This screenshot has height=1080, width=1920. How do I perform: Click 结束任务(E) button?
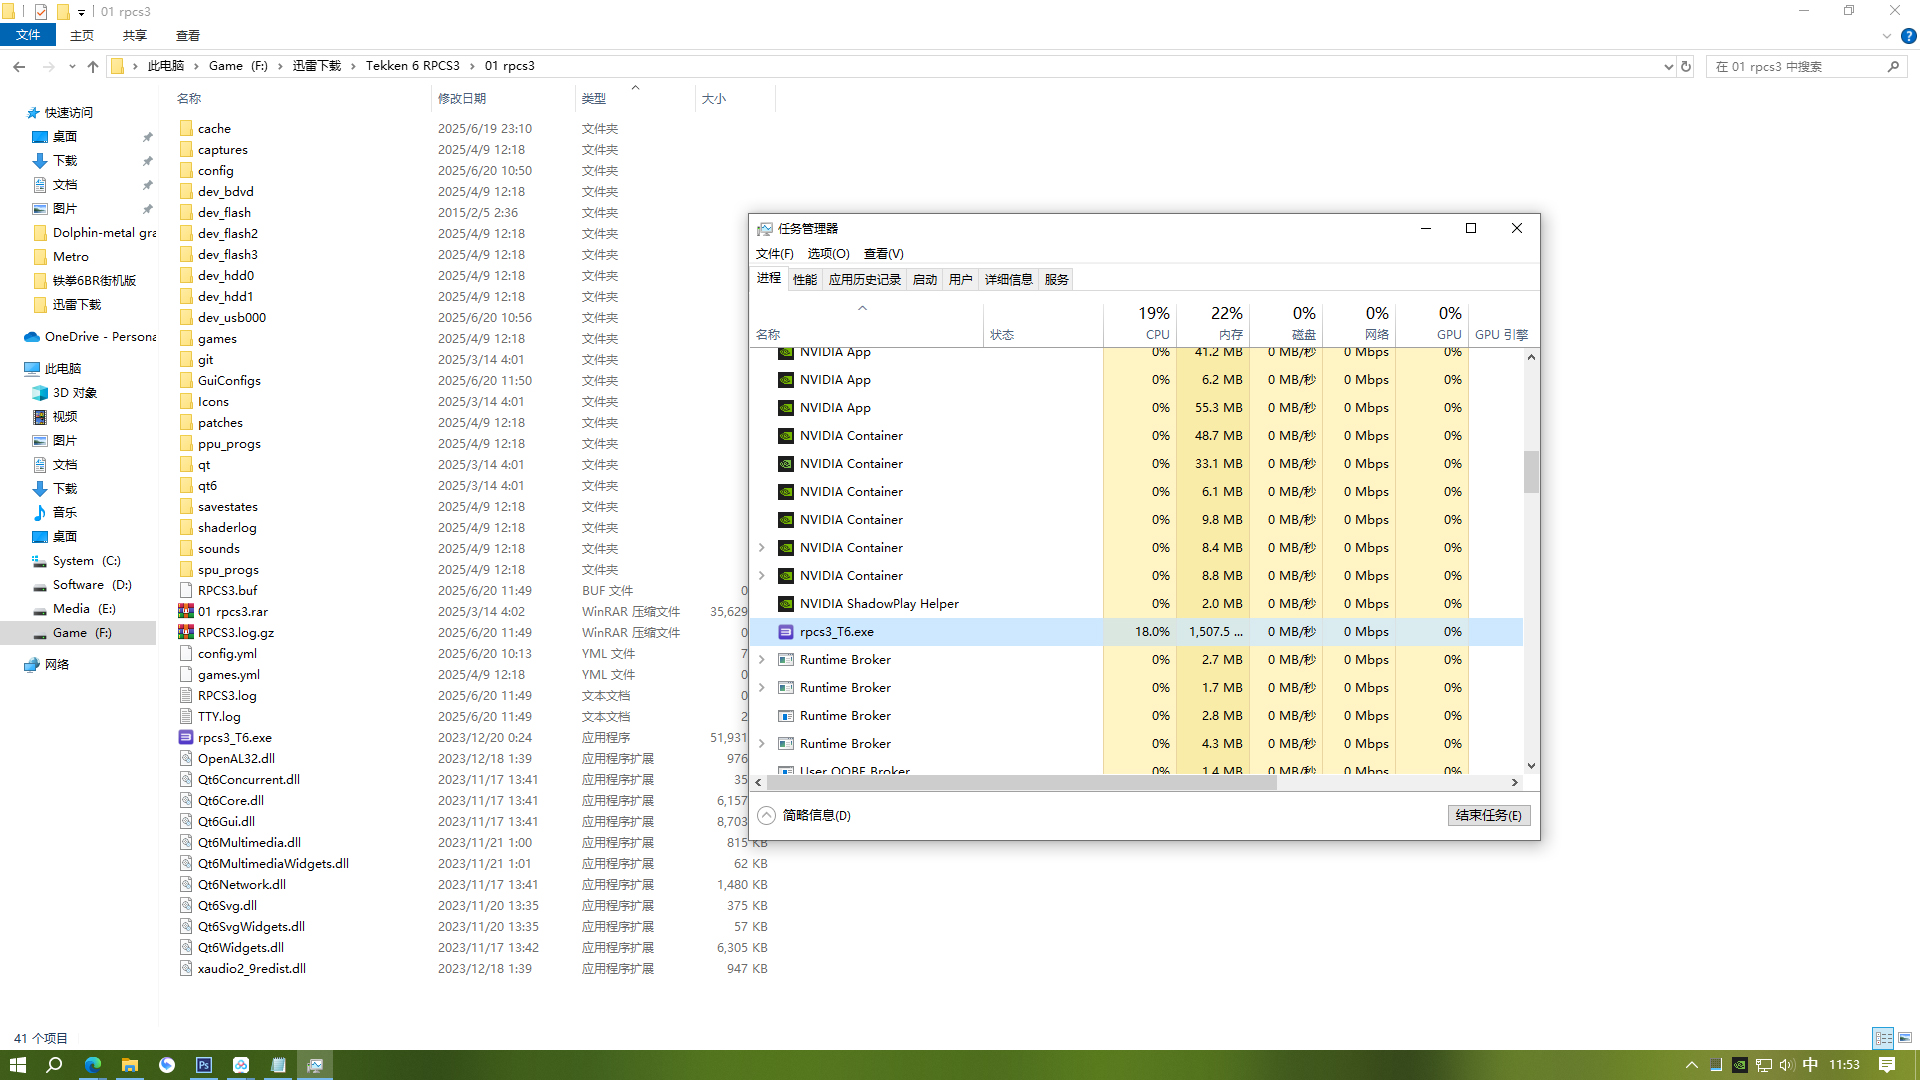1488,815
